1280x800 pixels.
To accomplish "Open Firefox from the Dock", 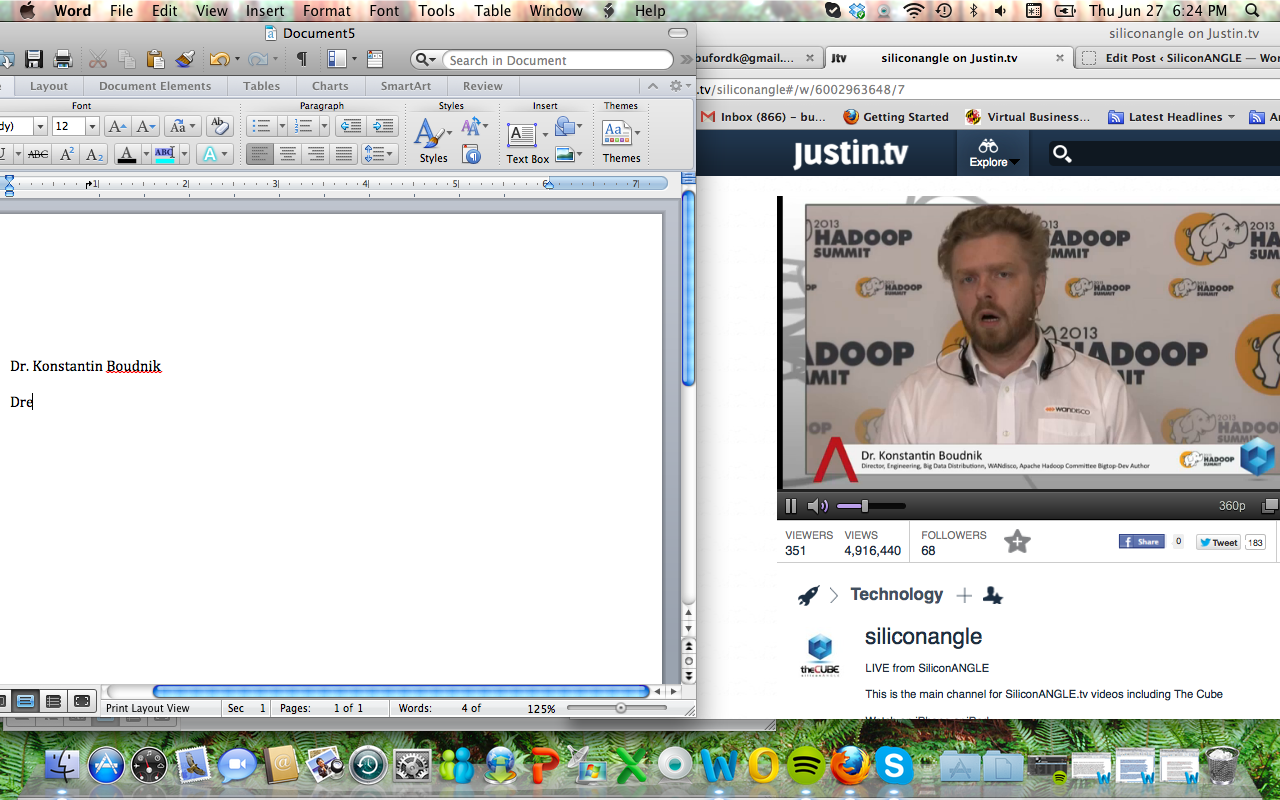I will 851,766.
